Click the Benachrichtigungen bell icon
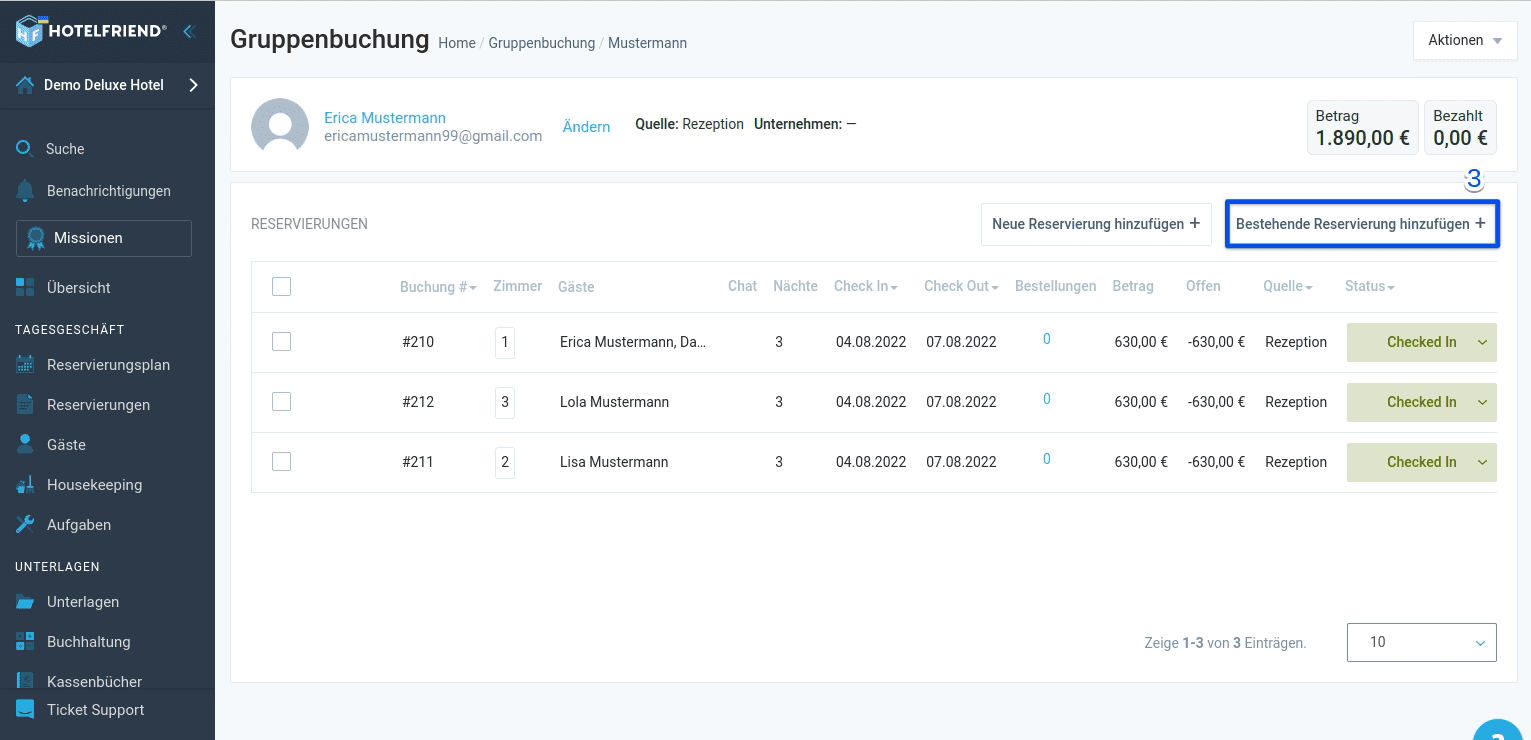The height and width of the screenshot is (740, 1531). (26, 191)
